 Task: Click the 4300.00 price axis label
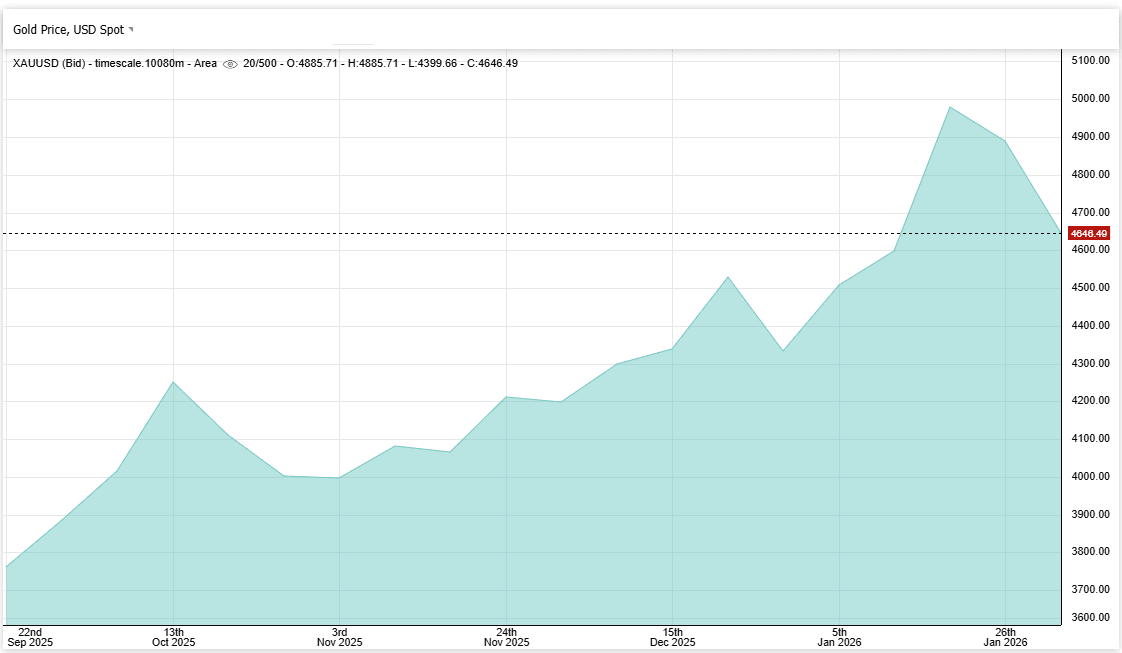(x=1091, y=363)
